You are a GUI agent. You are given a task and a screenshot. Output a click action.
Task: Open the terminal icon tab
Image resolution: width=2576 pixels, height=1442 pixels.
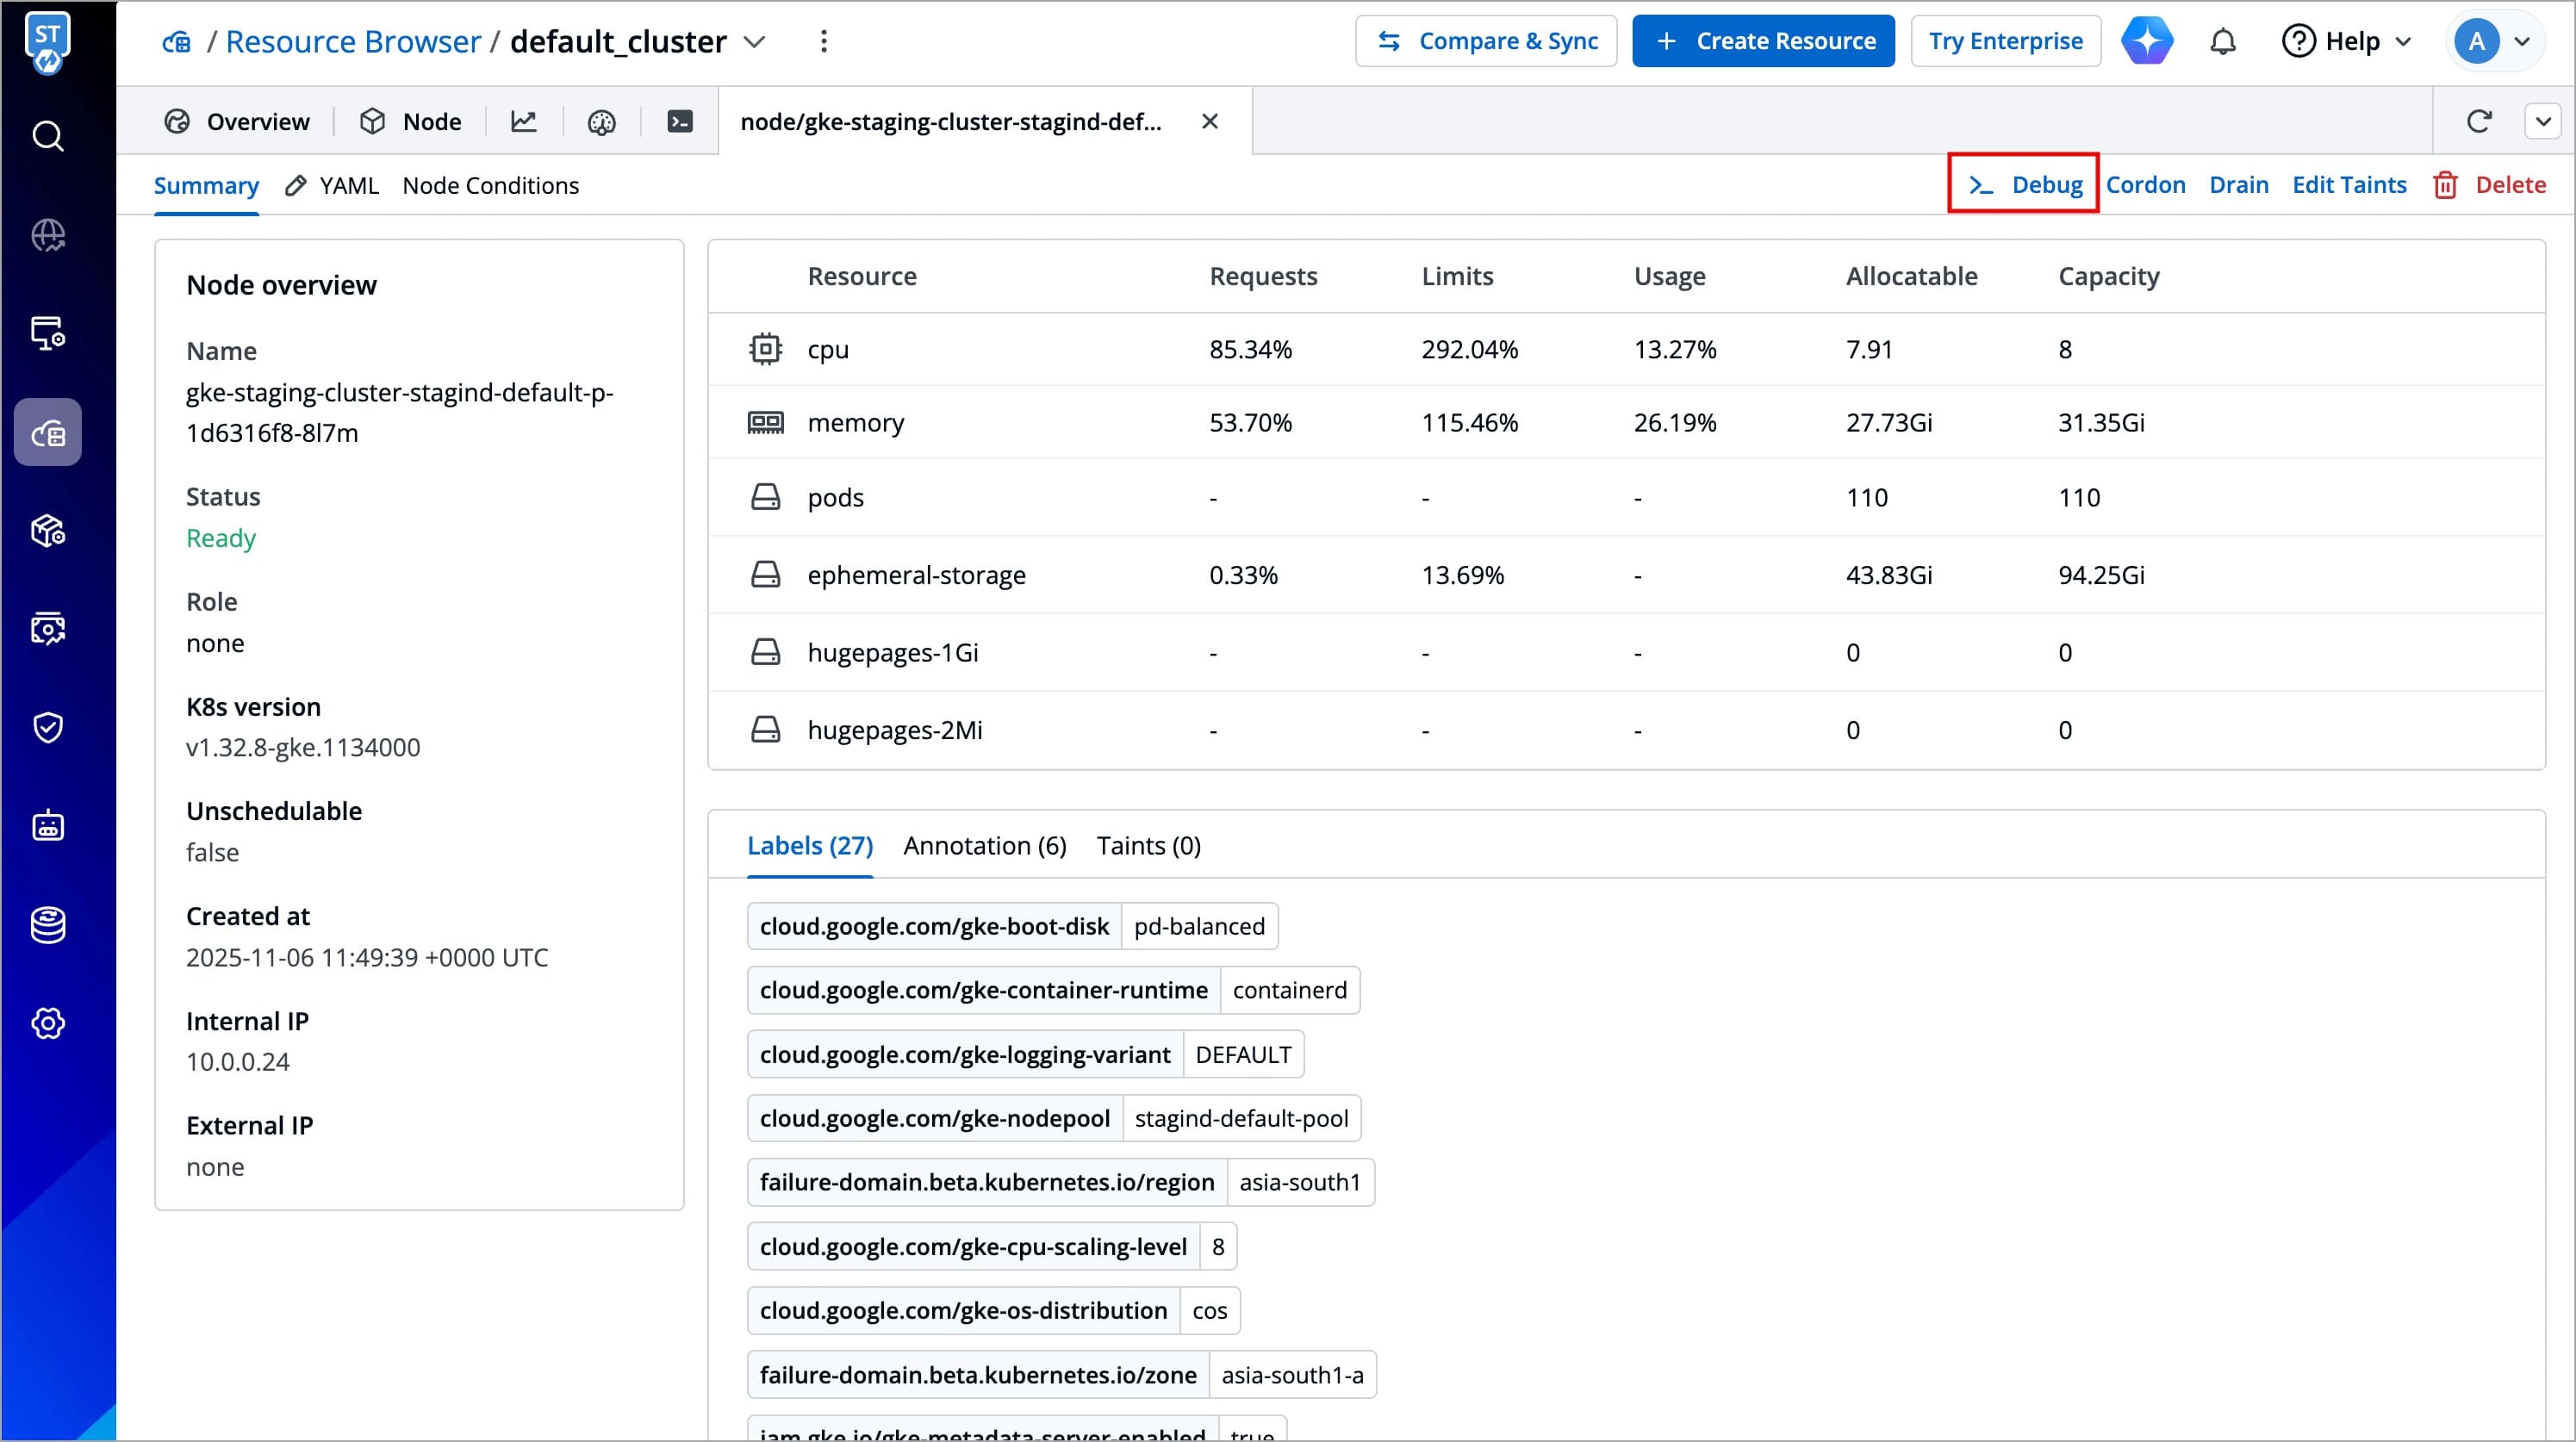click(680, 122)
